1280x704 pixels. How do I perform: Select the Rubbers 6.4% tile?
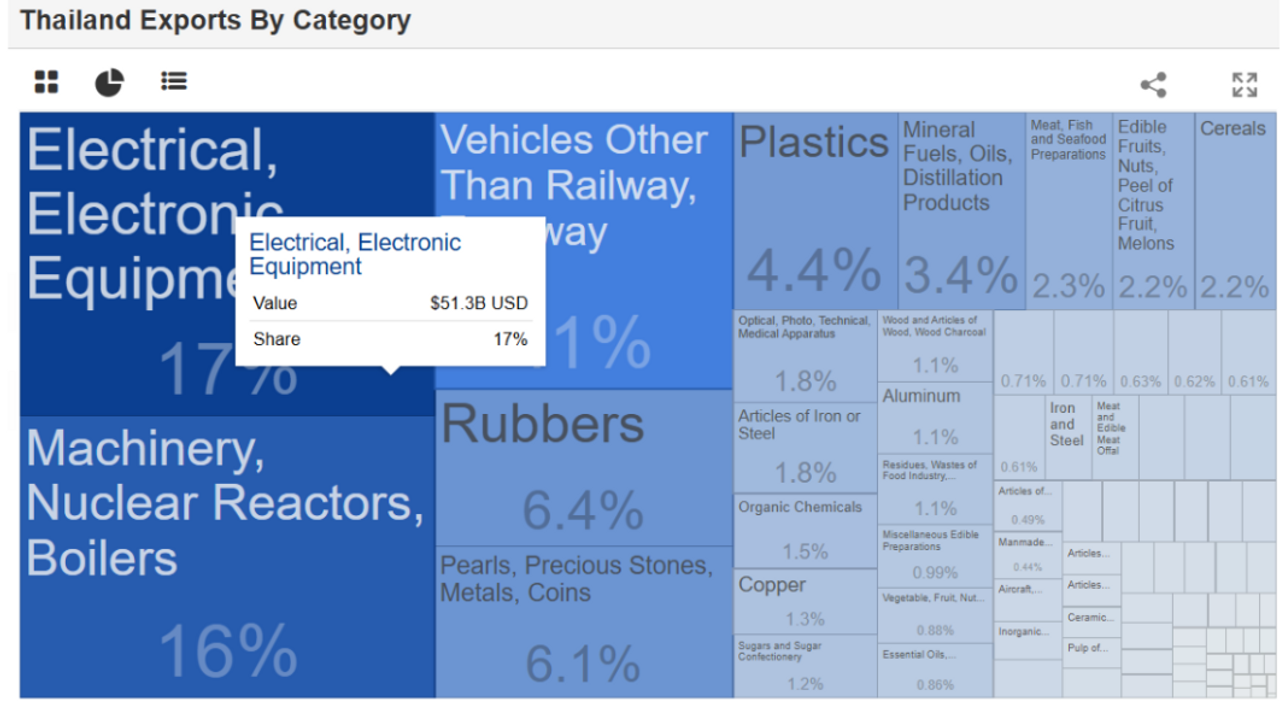(583, 467)
